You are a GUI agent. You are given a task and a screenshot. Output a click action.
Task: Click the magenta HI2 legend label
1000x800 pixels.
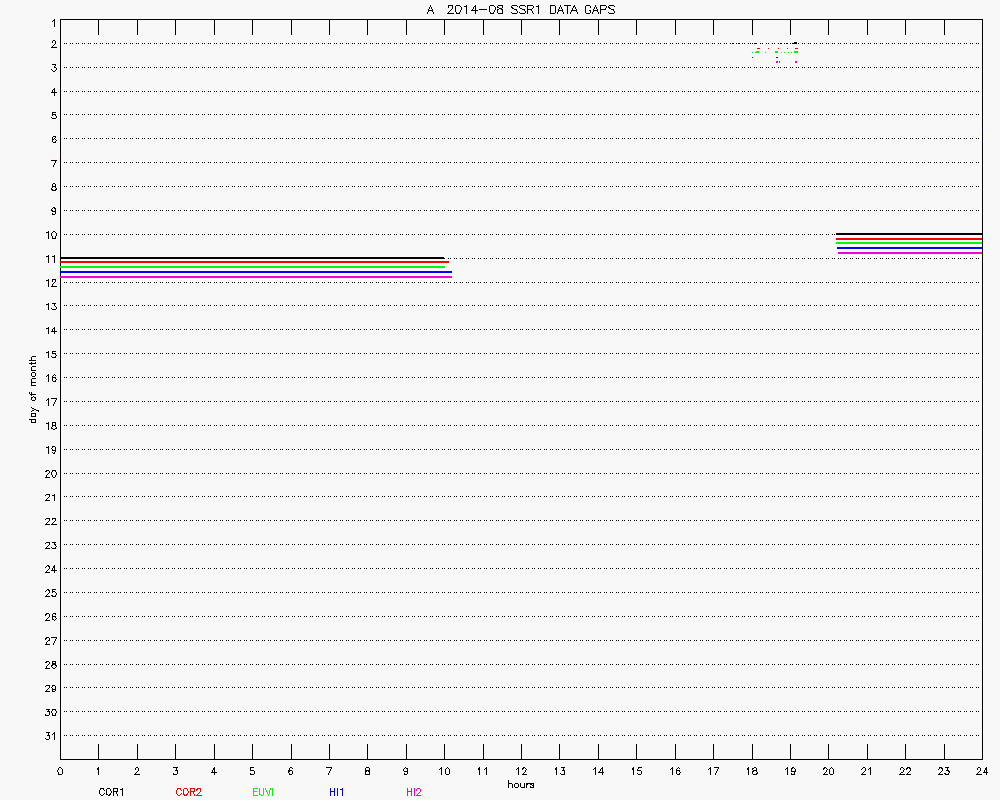pyautogui.click(x=413, y=792)
